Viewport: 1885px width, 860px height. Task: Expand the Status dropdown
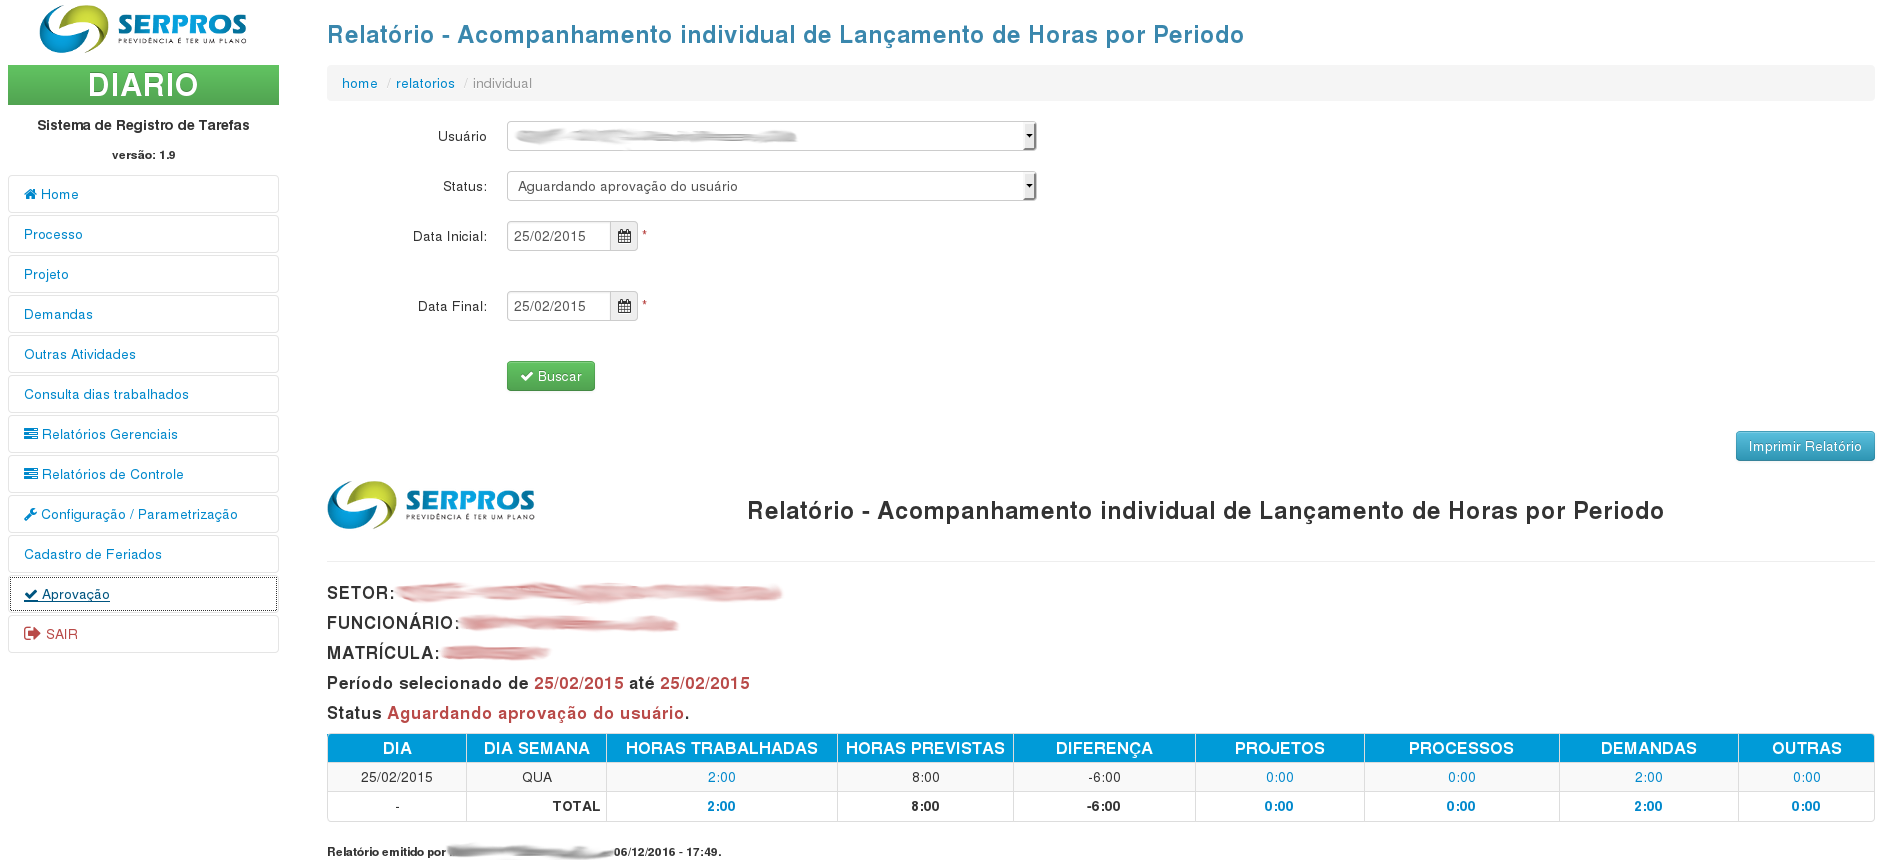point(771,187)
